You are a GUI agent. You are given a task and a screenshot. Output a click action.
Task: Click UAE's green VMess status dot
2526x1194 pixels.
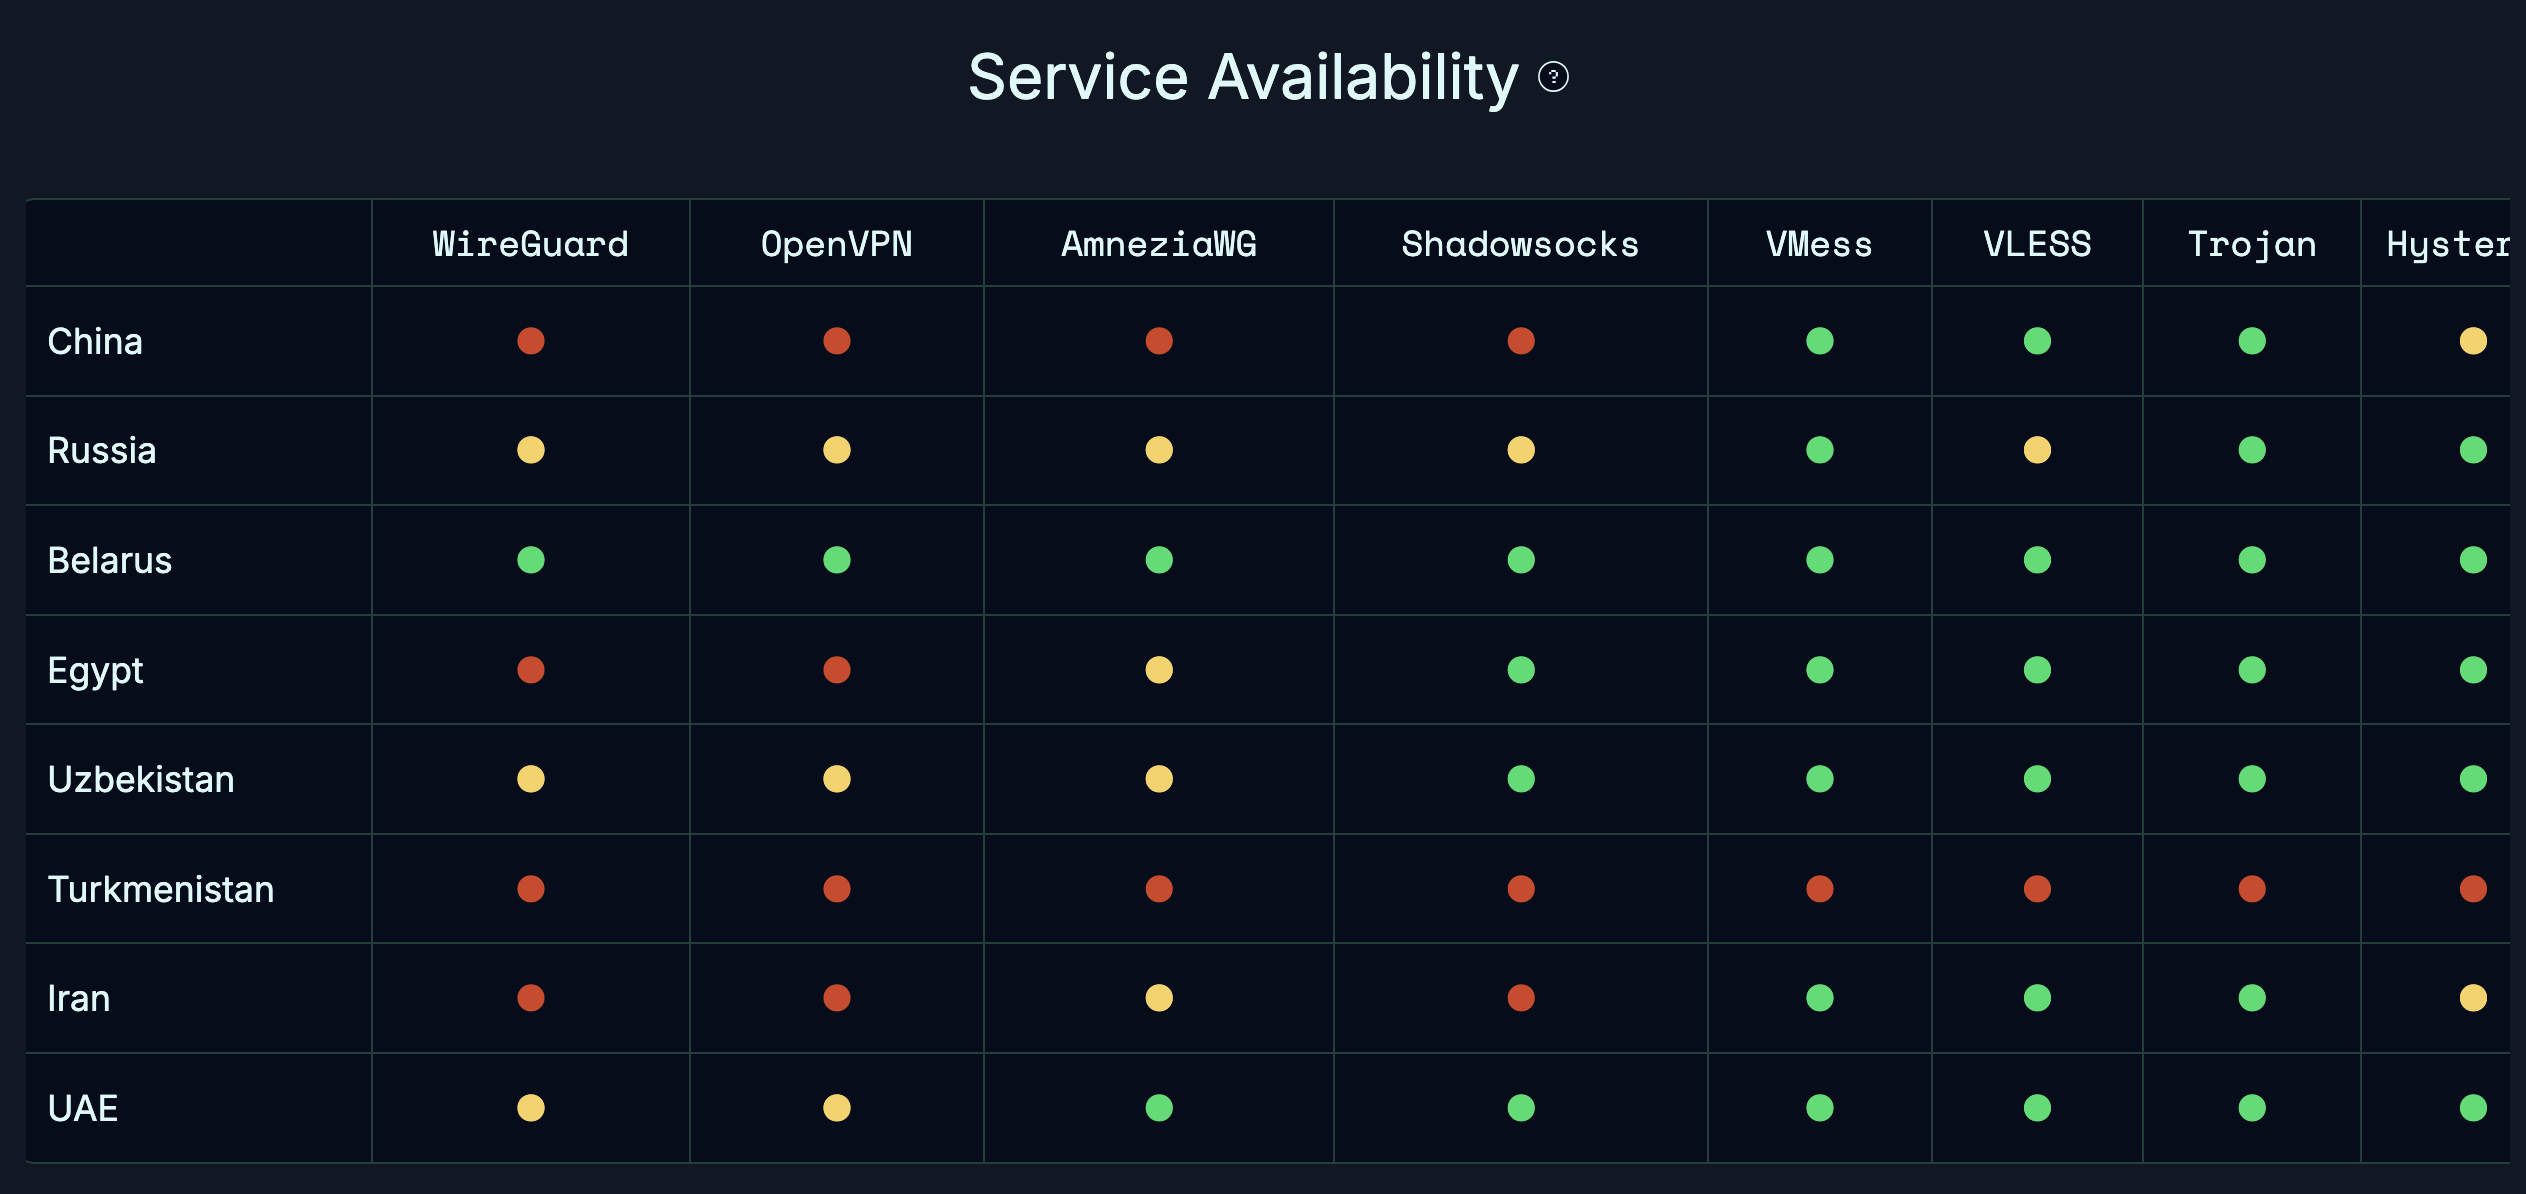(x=1820, y=1108)
